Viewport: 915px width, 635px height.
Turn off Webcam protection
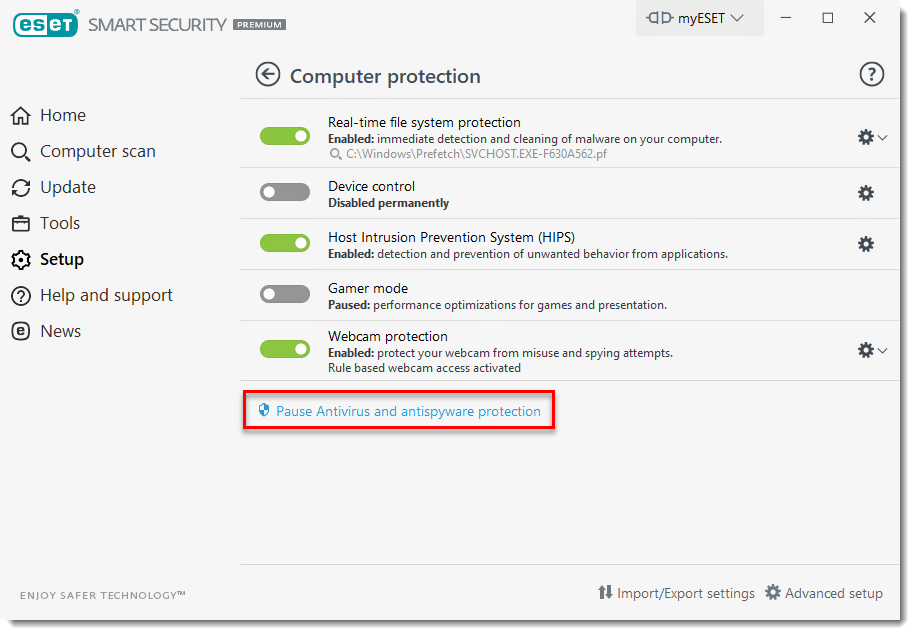point(285,348)
